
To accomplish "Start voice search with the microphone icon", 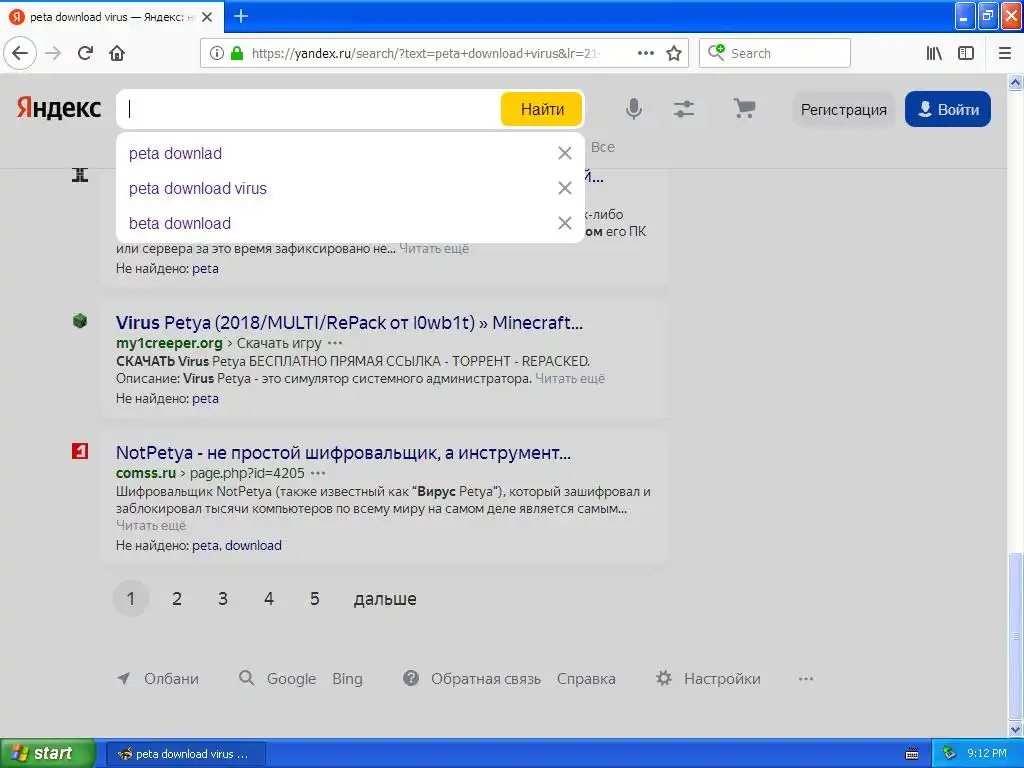I will 633,108.
